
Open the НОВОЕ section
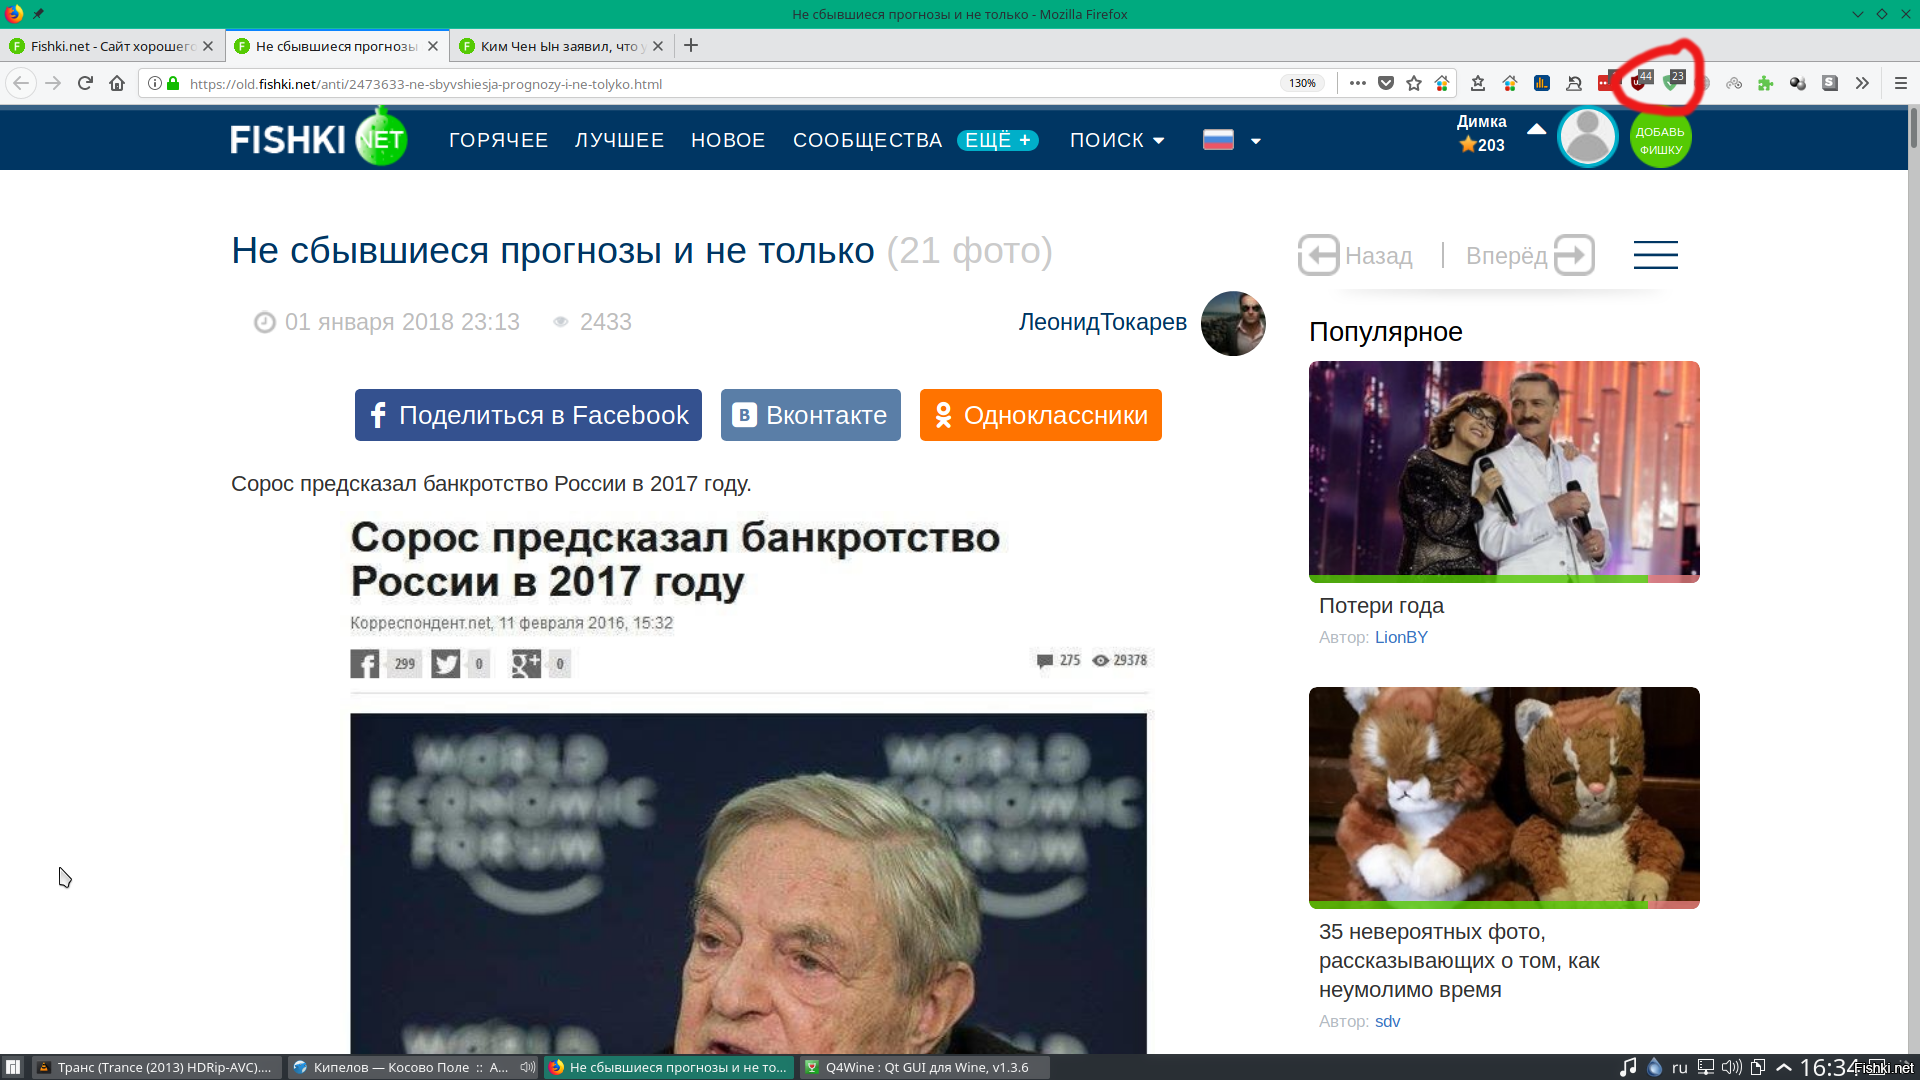[728, 140]
